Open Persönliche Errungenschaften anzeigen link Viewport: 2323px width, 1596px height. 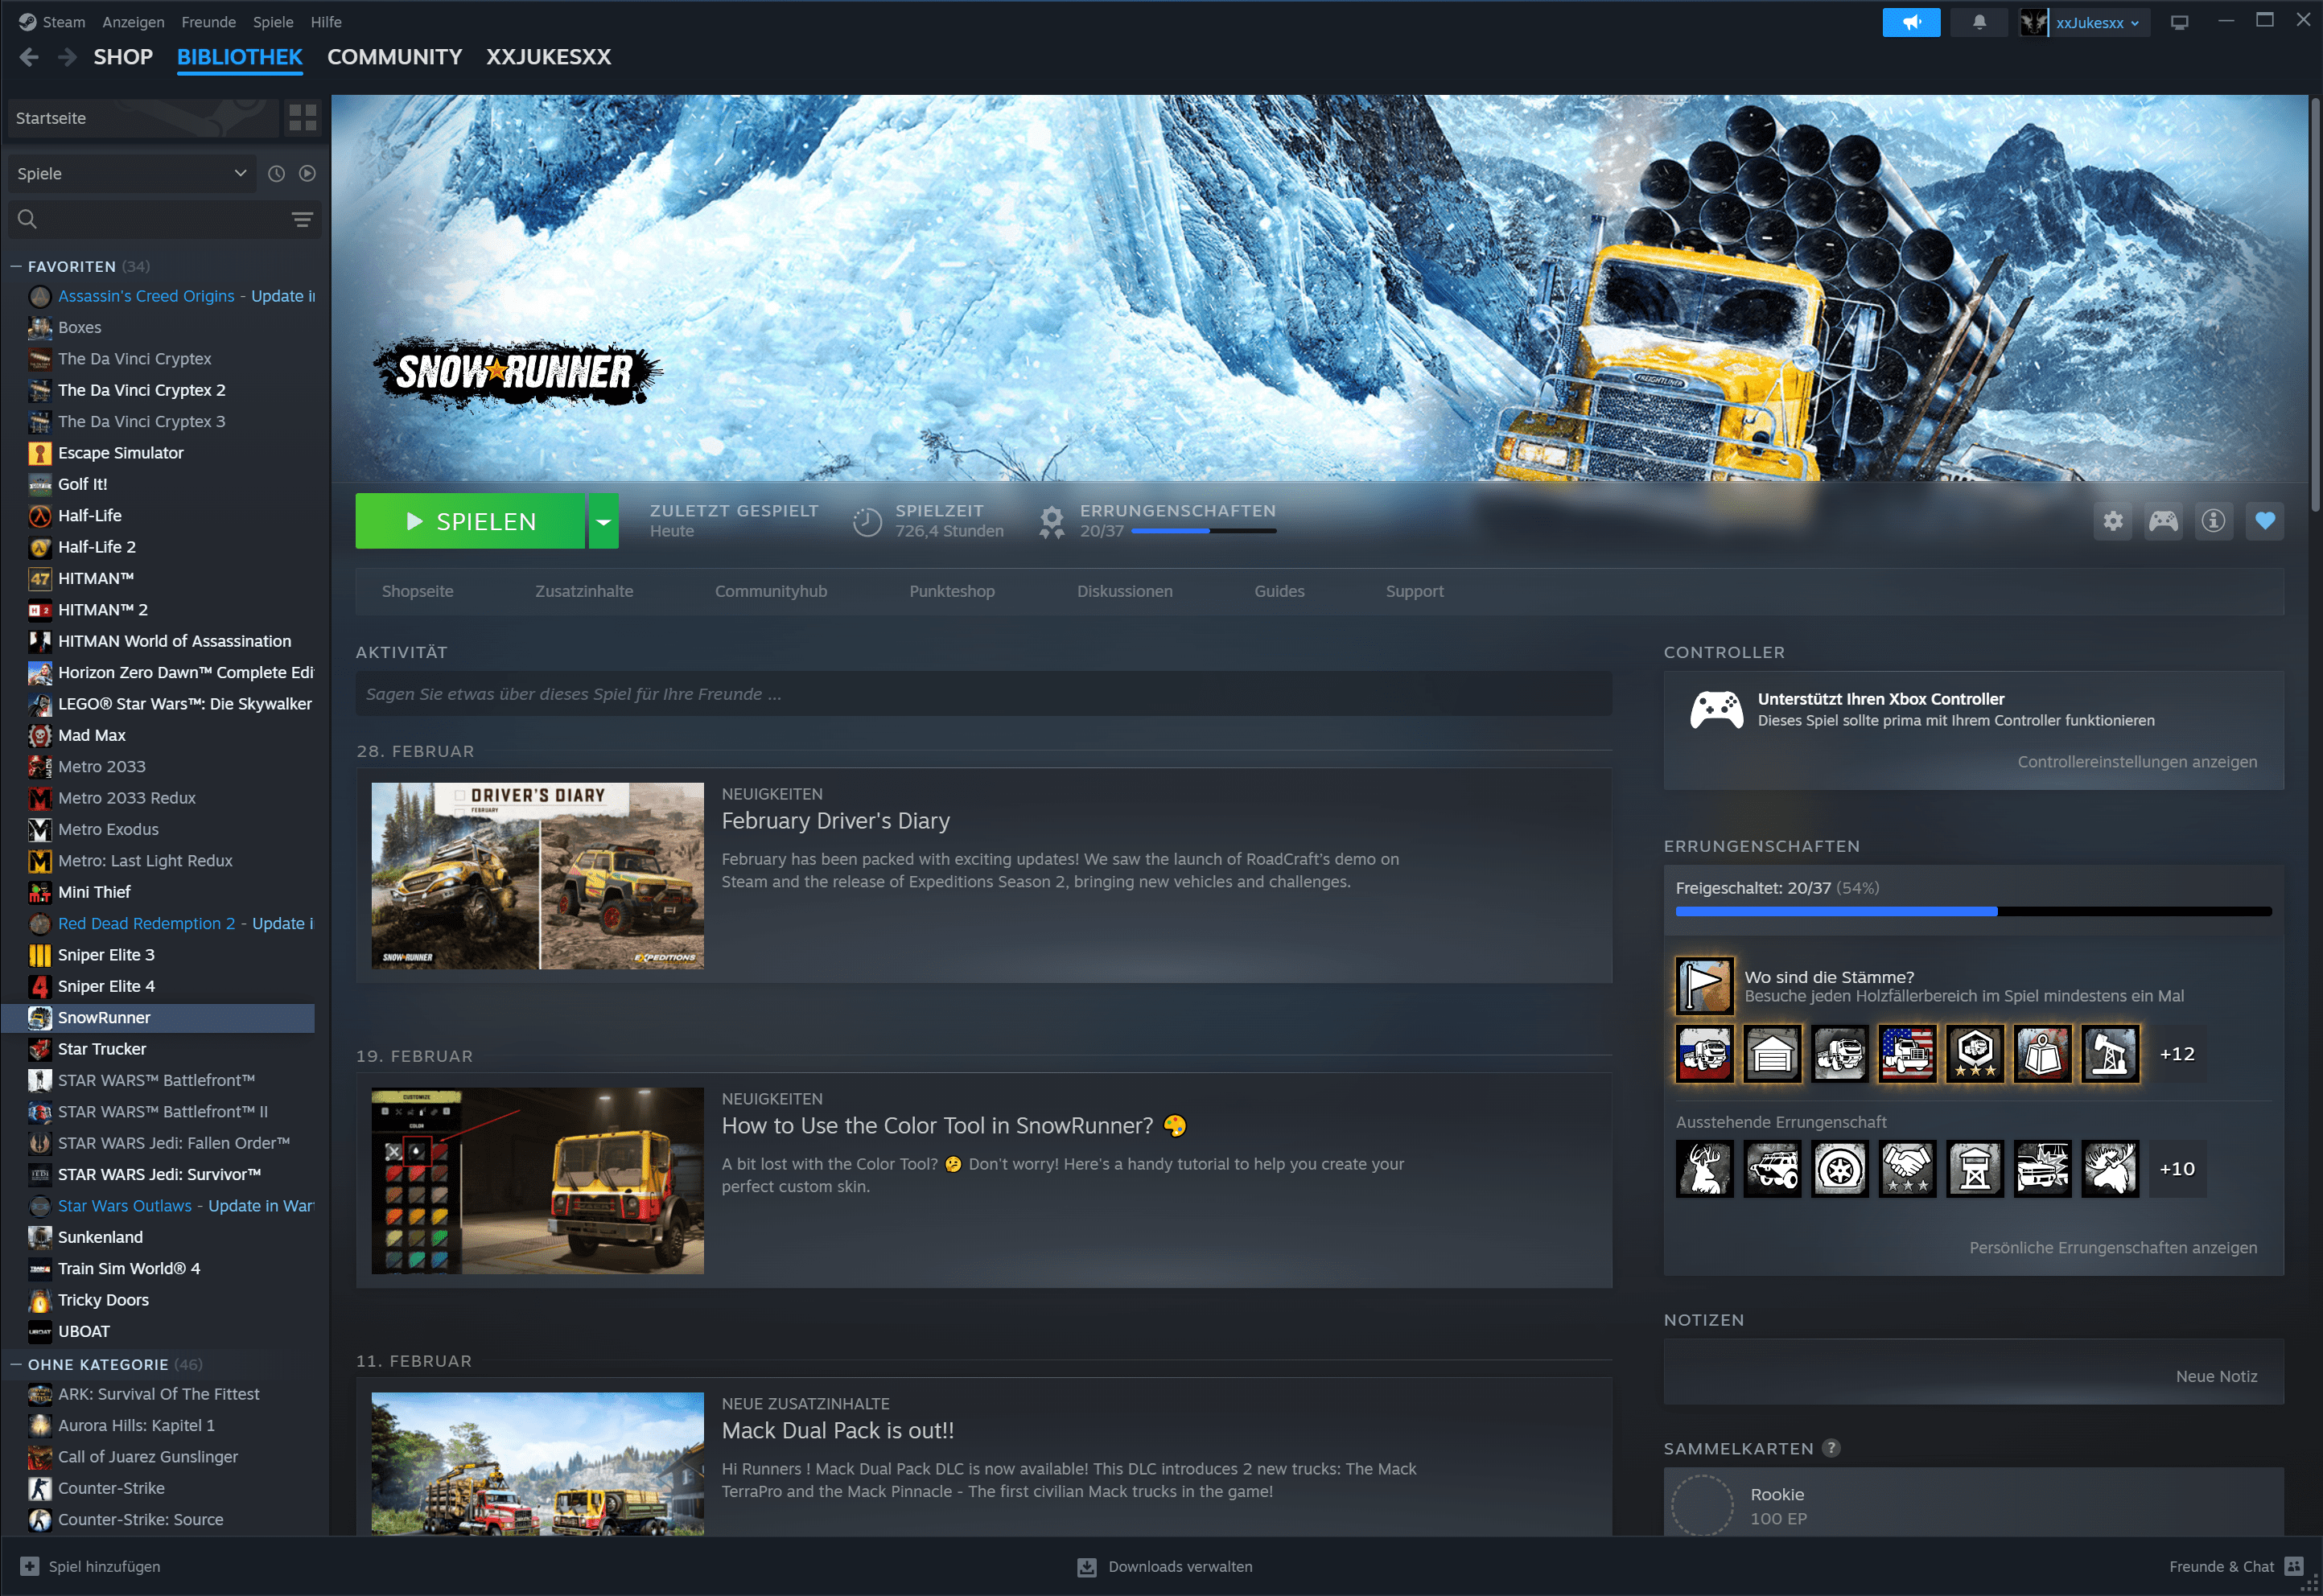click(x=2113, y=1247)
